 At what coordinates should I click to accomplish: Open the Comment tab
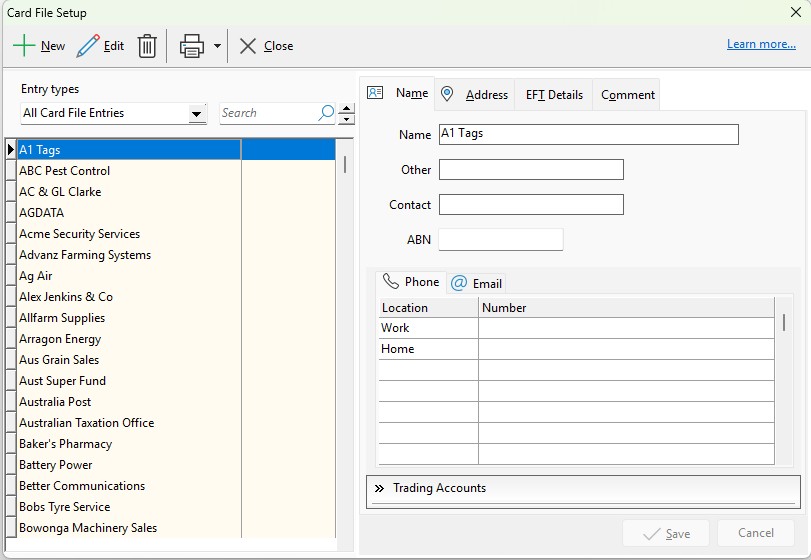tap(627, 95)
